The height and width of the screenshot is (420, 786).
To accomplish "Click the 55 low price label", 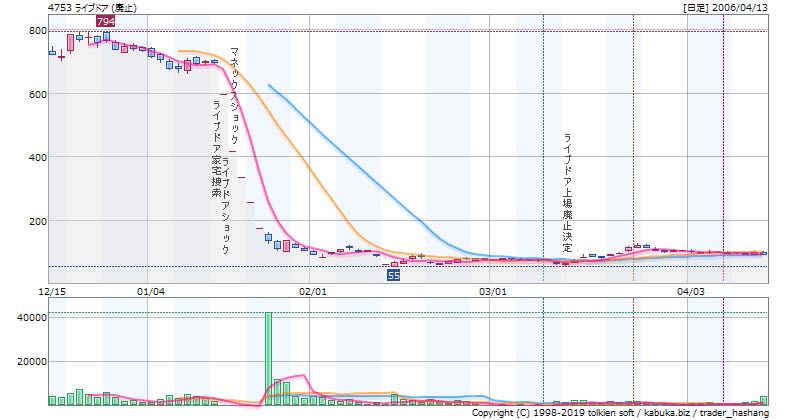I will tap(394, 275).
